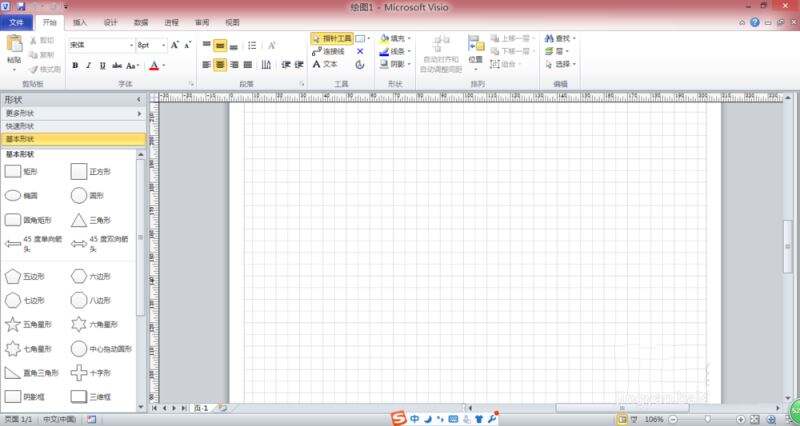
Task: Choose the ellipse (椭圆) shape
Action: [x=13, y=196]
